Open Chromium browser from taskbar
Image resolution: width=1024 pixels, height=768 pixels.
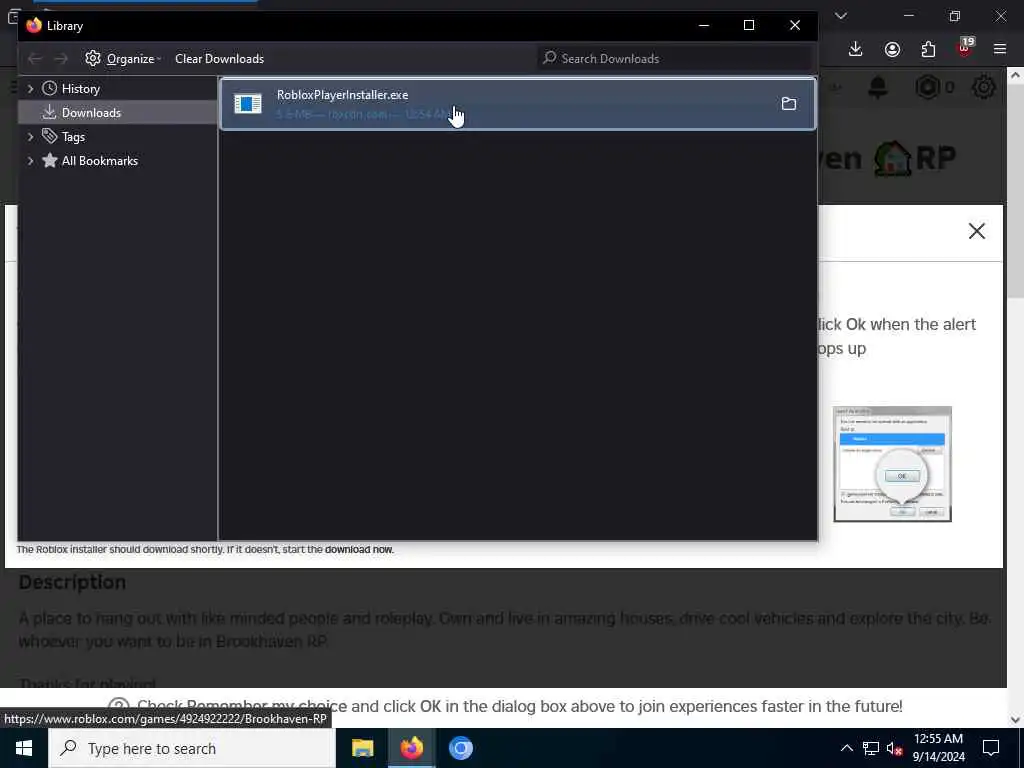click(x=460, y=748)
